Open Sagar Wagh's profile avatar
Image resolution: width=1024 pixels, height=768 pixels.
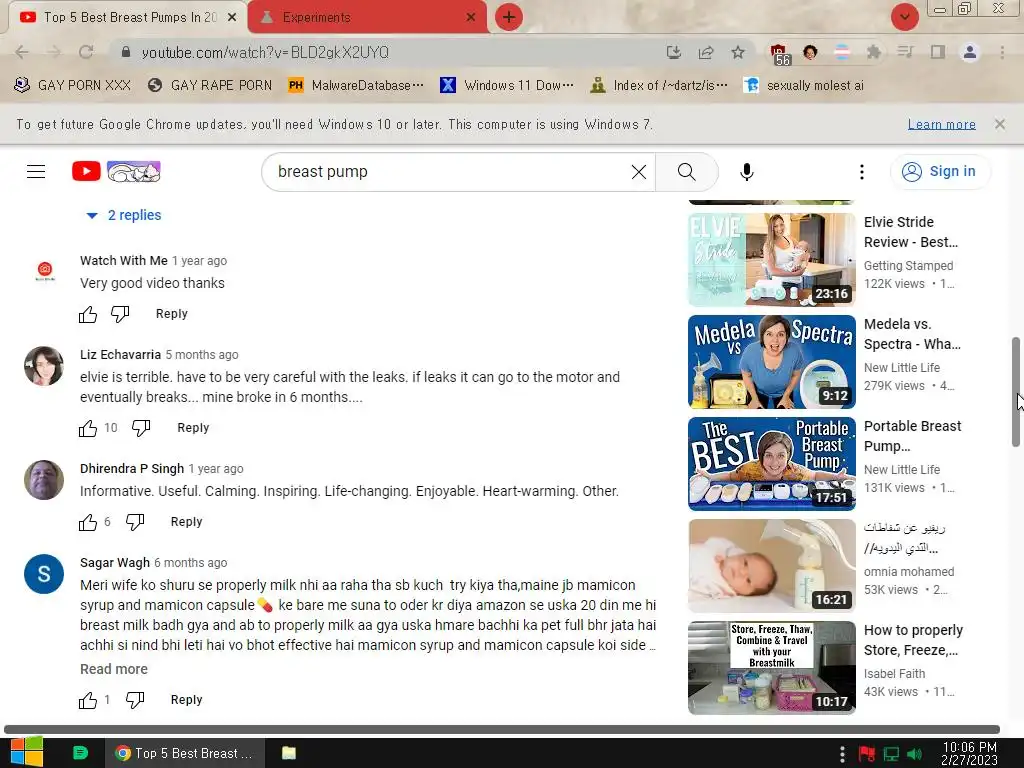(44, 574)
